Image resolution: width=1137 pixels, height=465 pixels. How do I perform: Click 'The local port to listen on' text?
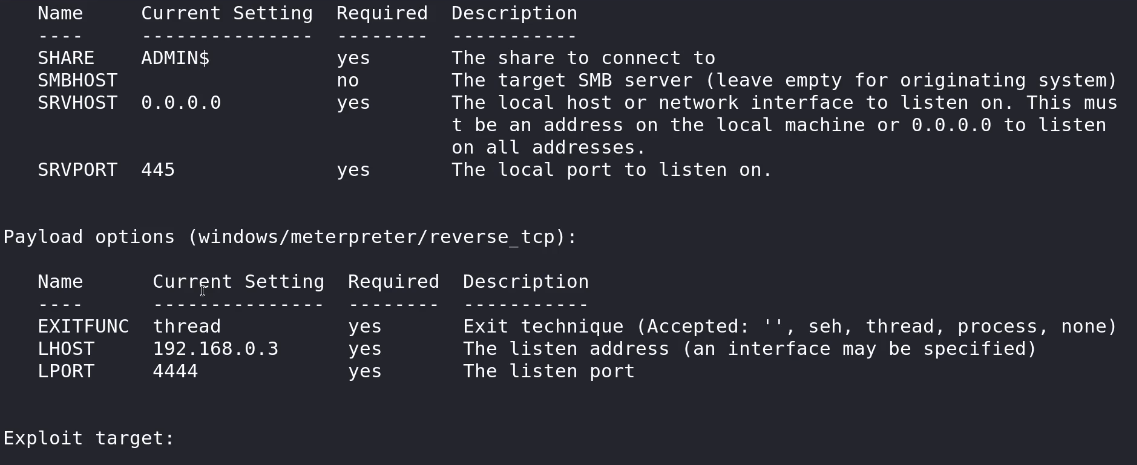point(611,170)
